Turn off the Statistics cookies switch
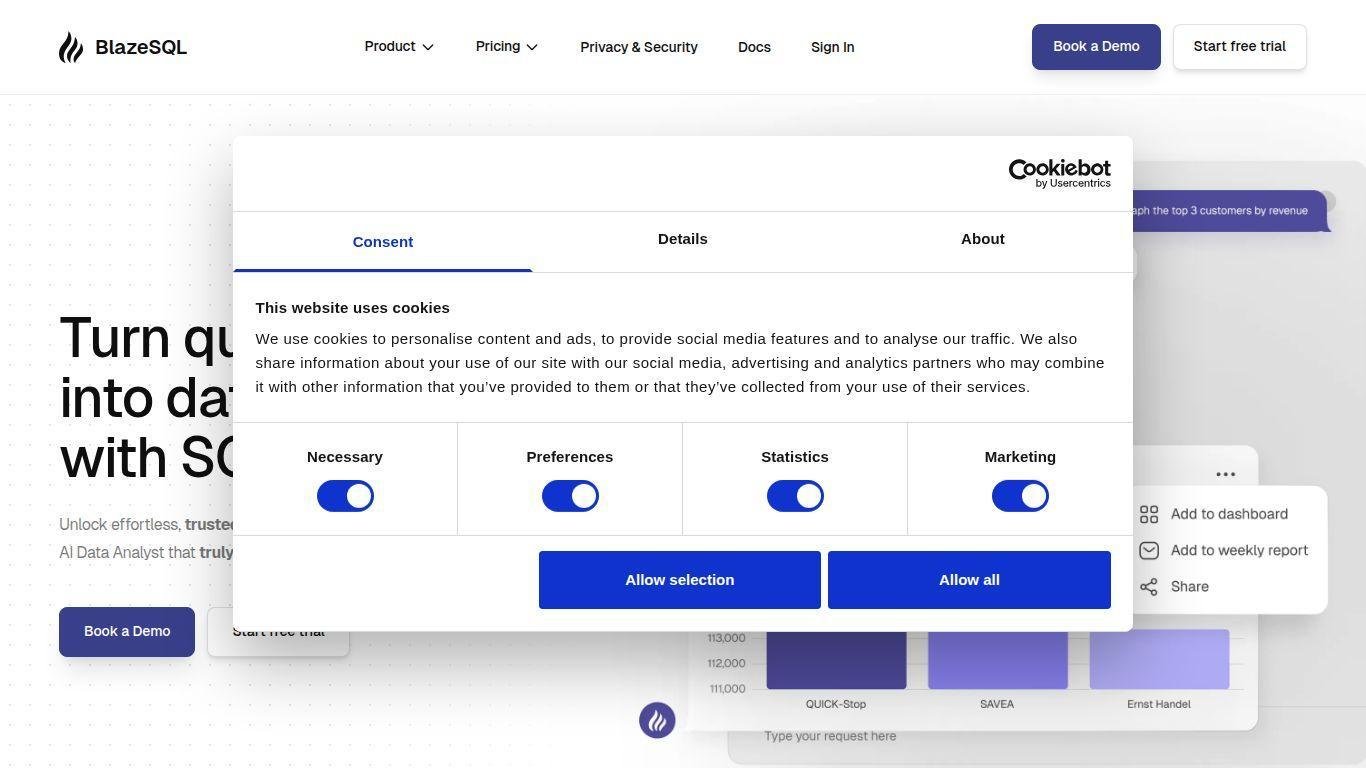This screenshot has width=1366, height=768. (795, 496)
